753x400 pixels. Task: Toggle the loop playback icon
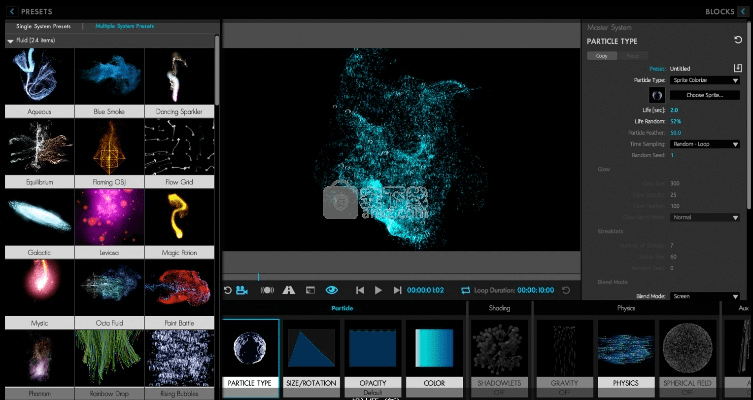pyautogui.click(x=465, y=290)
